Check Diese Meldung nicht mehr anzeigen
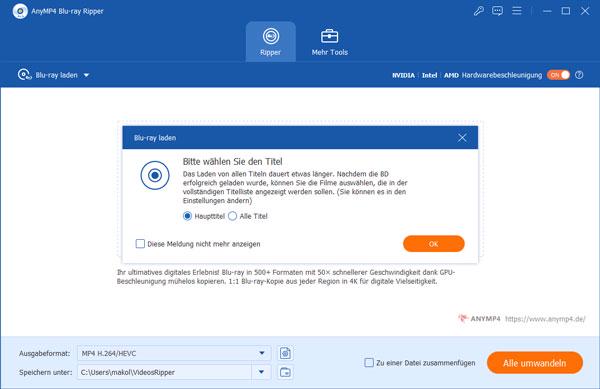This screenshot has height=389, width=600. pos(140,244)
